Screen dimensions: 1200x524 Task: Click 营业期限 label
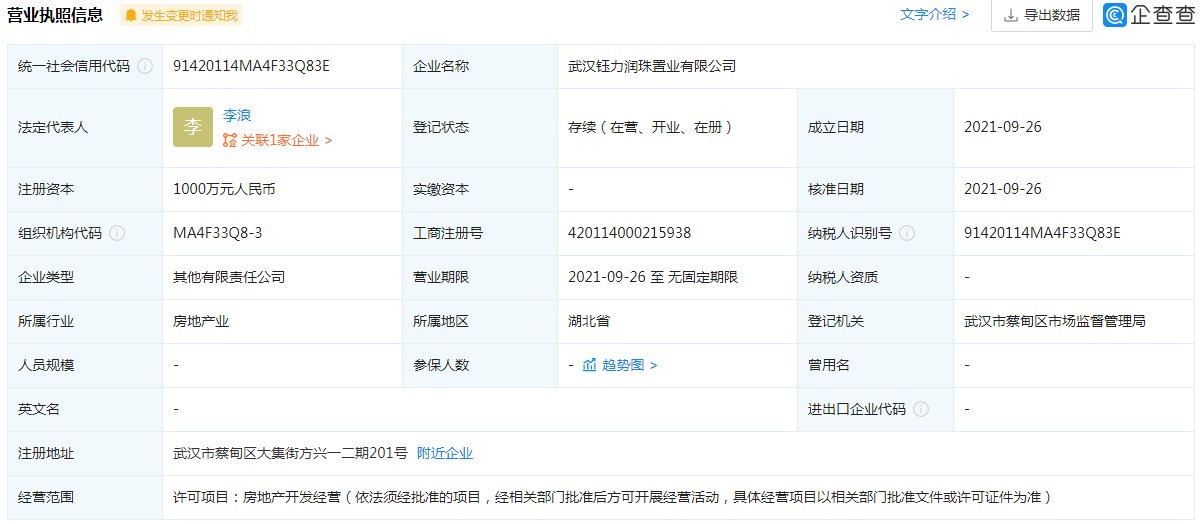[441, 277]
